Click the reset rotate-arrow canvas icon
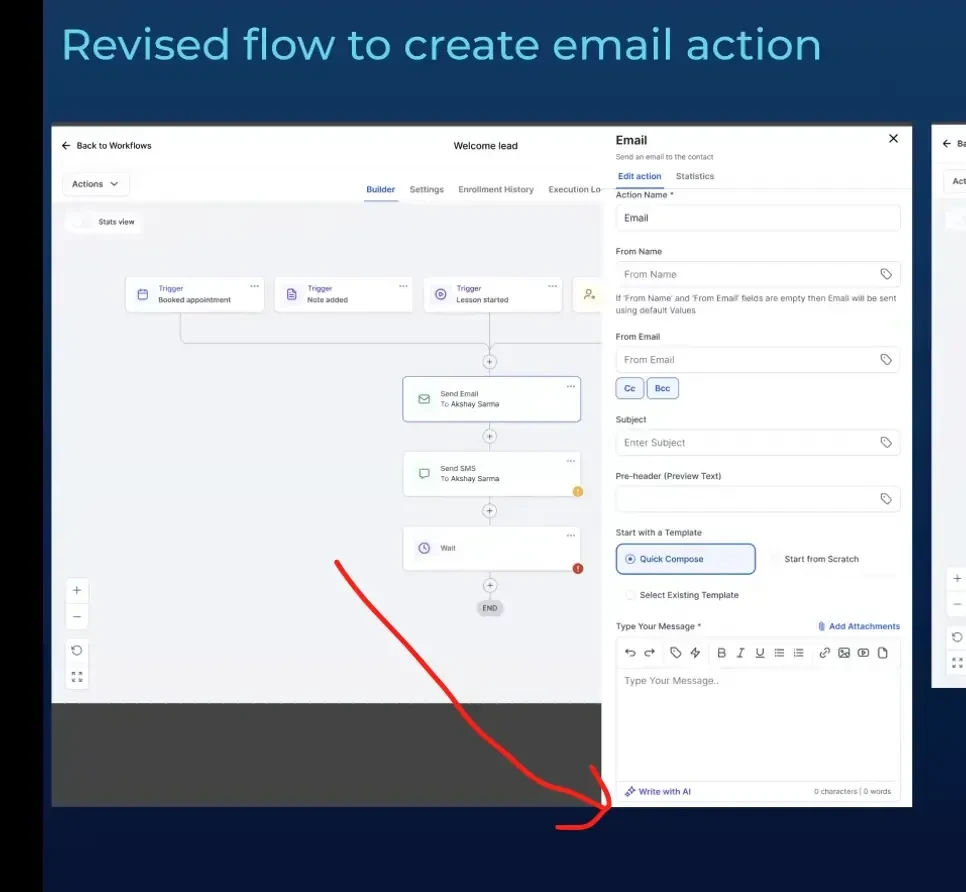Screen dimensions: 966x892 pos(77,651)
